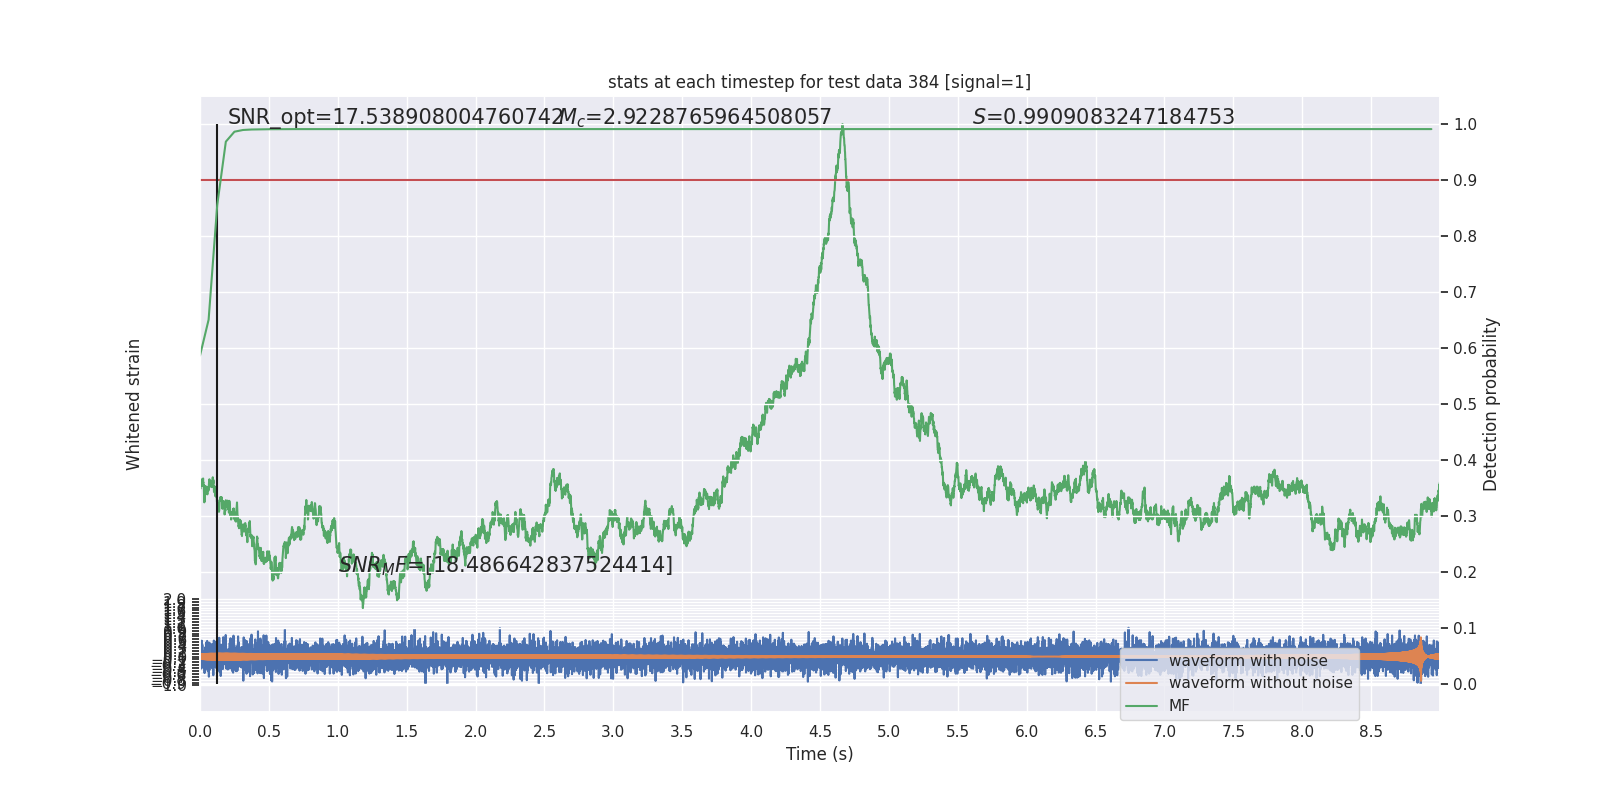Screen dimensions: 1600x800
Task: Click the x-axis tick label 3.0
Action: [613, 732]
